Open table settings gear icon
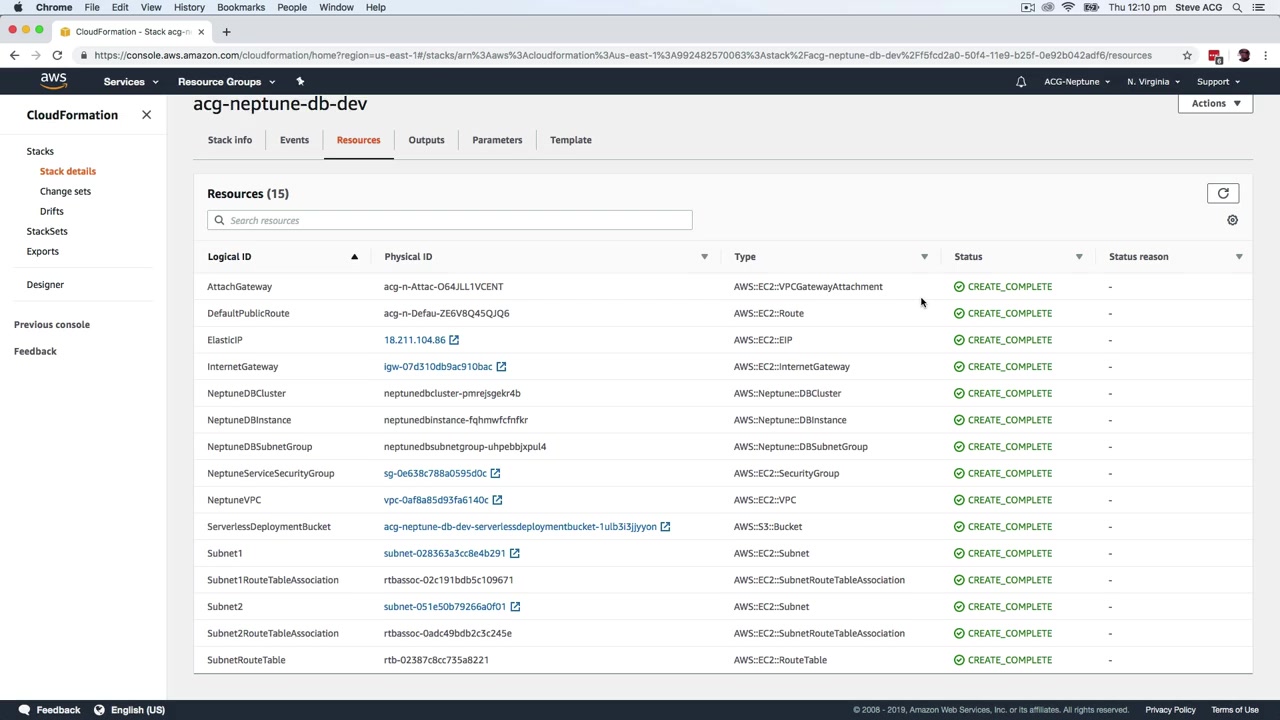 click(x=1232, y=220)
